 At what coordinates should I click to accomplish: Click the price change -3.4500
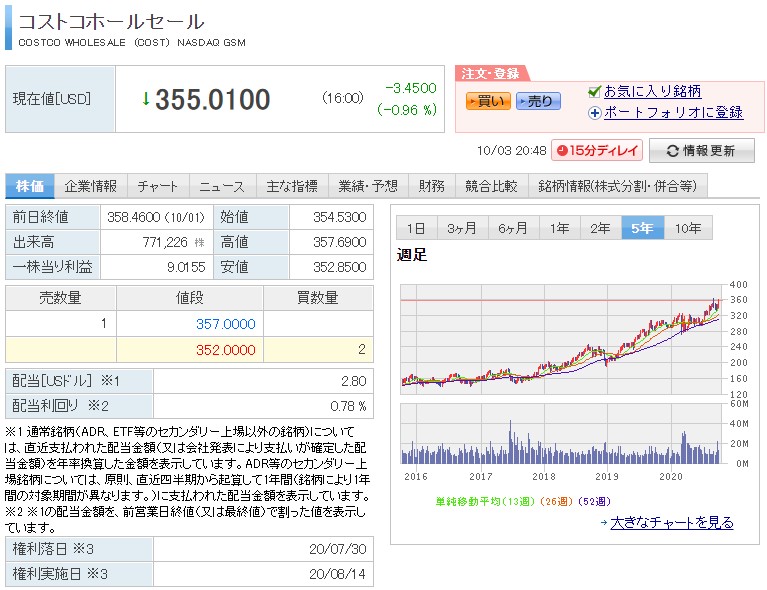411,88
